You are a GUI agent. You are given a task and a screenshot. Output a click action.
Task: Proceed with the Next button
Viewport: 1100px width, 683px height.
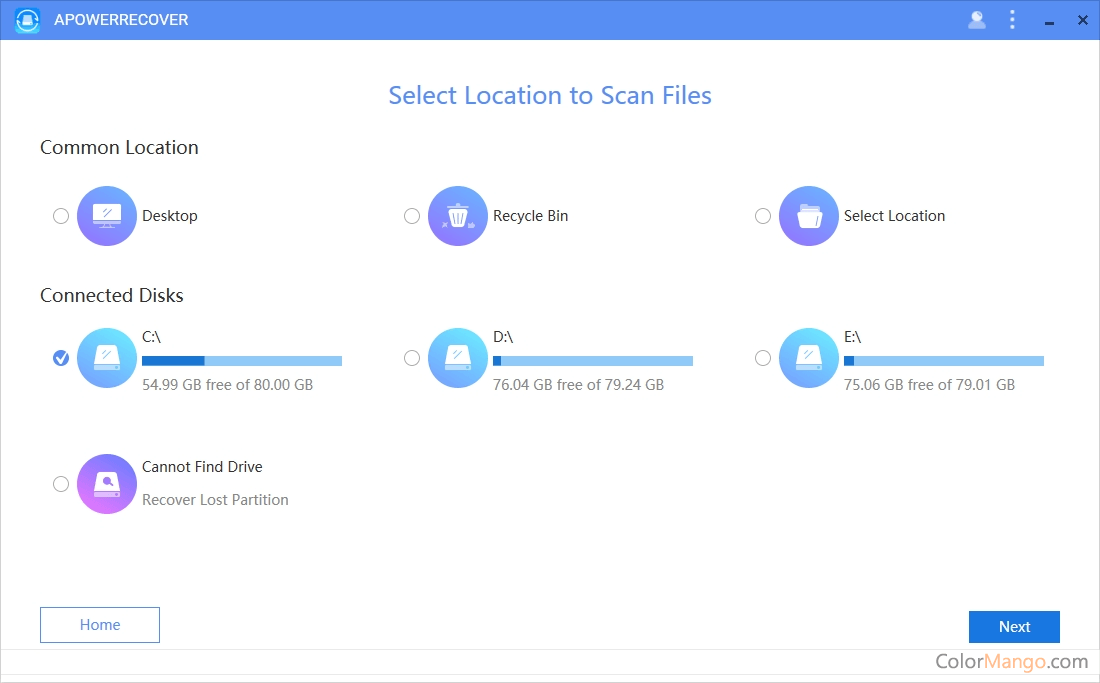coord(1014,627)
